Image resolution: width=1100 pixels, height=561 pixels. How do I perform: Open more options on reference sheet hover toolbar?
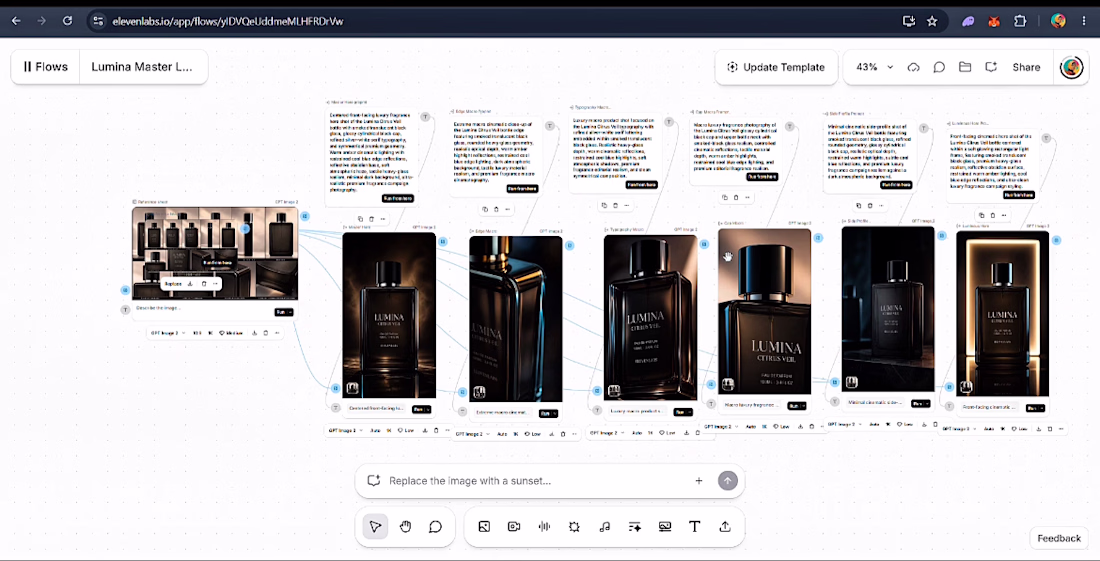[x=216, y=284]
